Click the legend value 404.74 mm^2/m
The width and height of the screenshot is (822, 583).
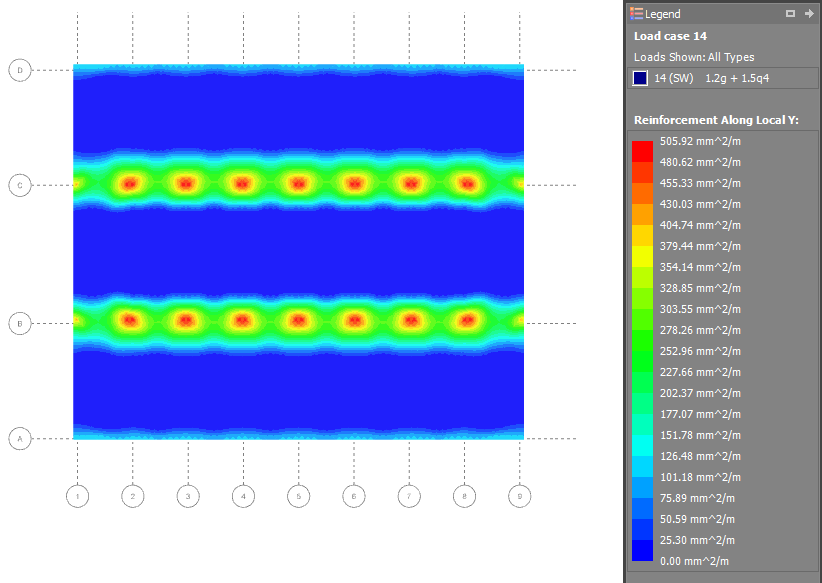point(700,225)
